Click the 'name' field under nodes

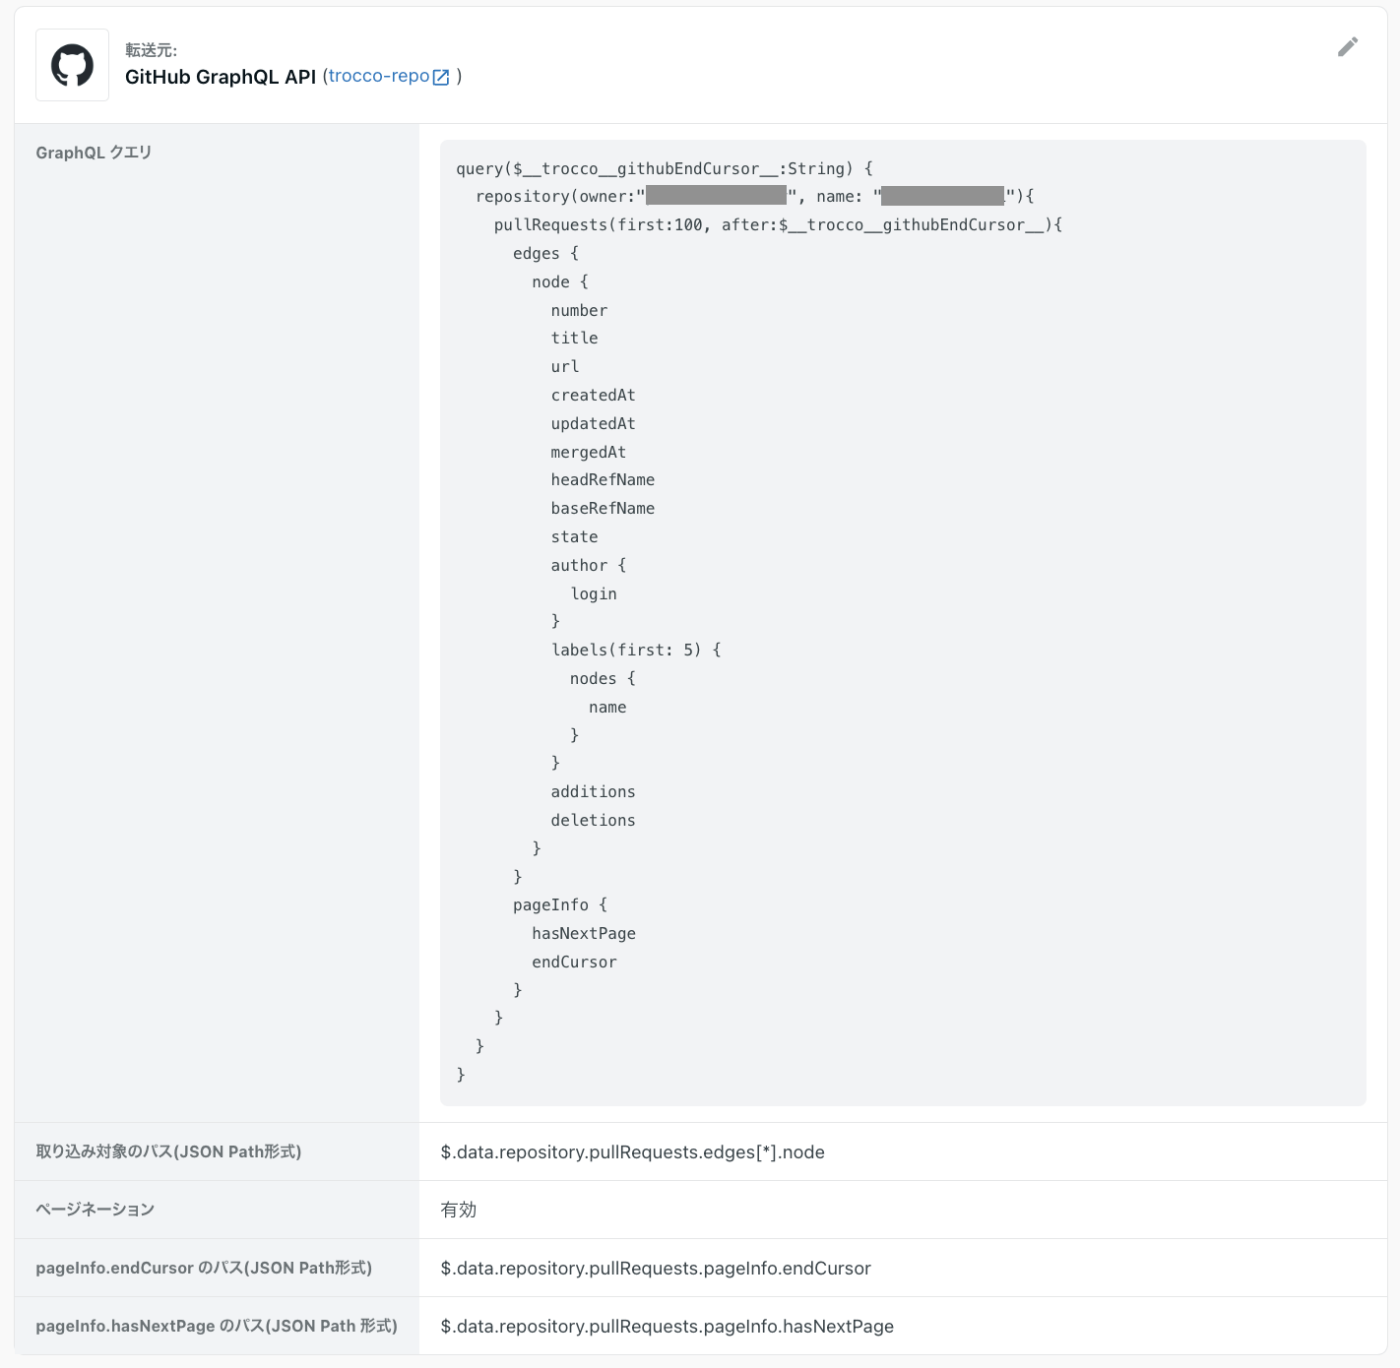(x=608, y=707)
